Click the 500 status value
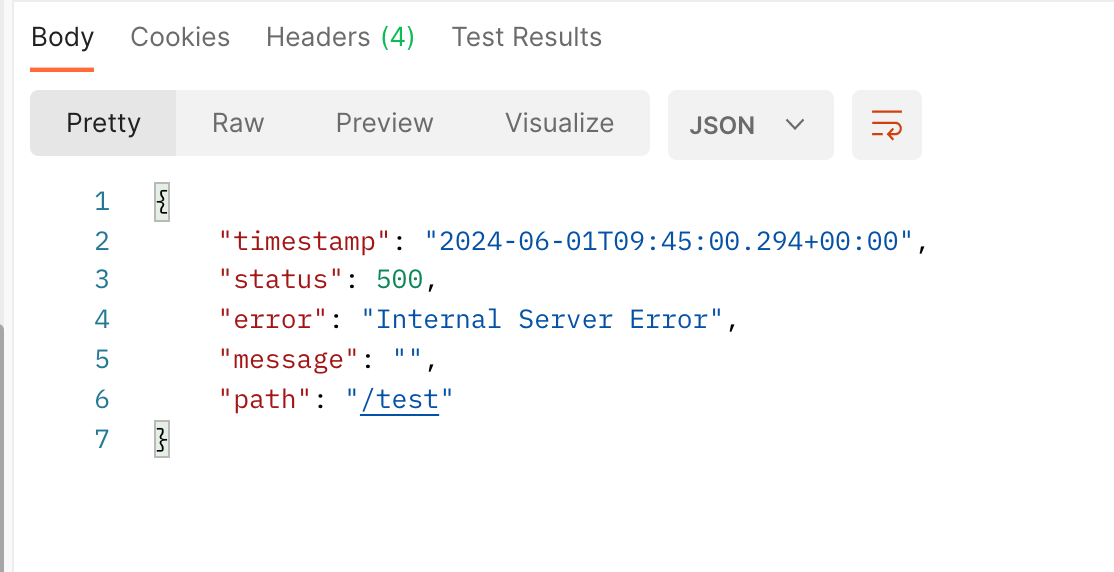The width and height of the screenshot is (1114, 572). 399,280
